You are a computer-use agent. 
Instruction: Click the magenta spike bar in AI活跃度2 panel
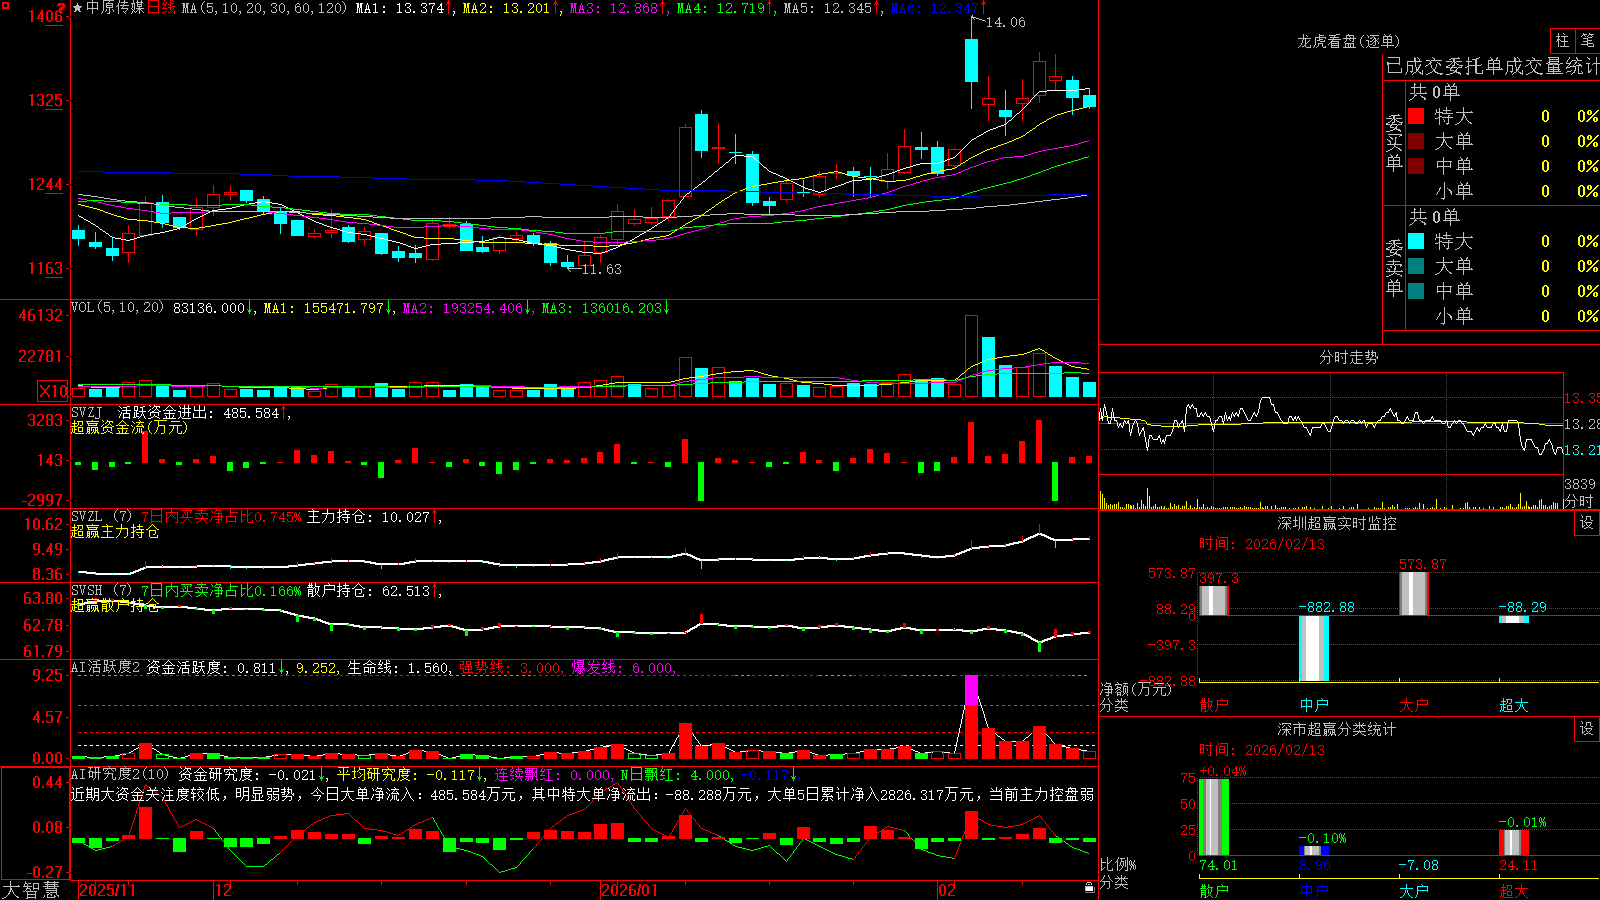[971, 691]
